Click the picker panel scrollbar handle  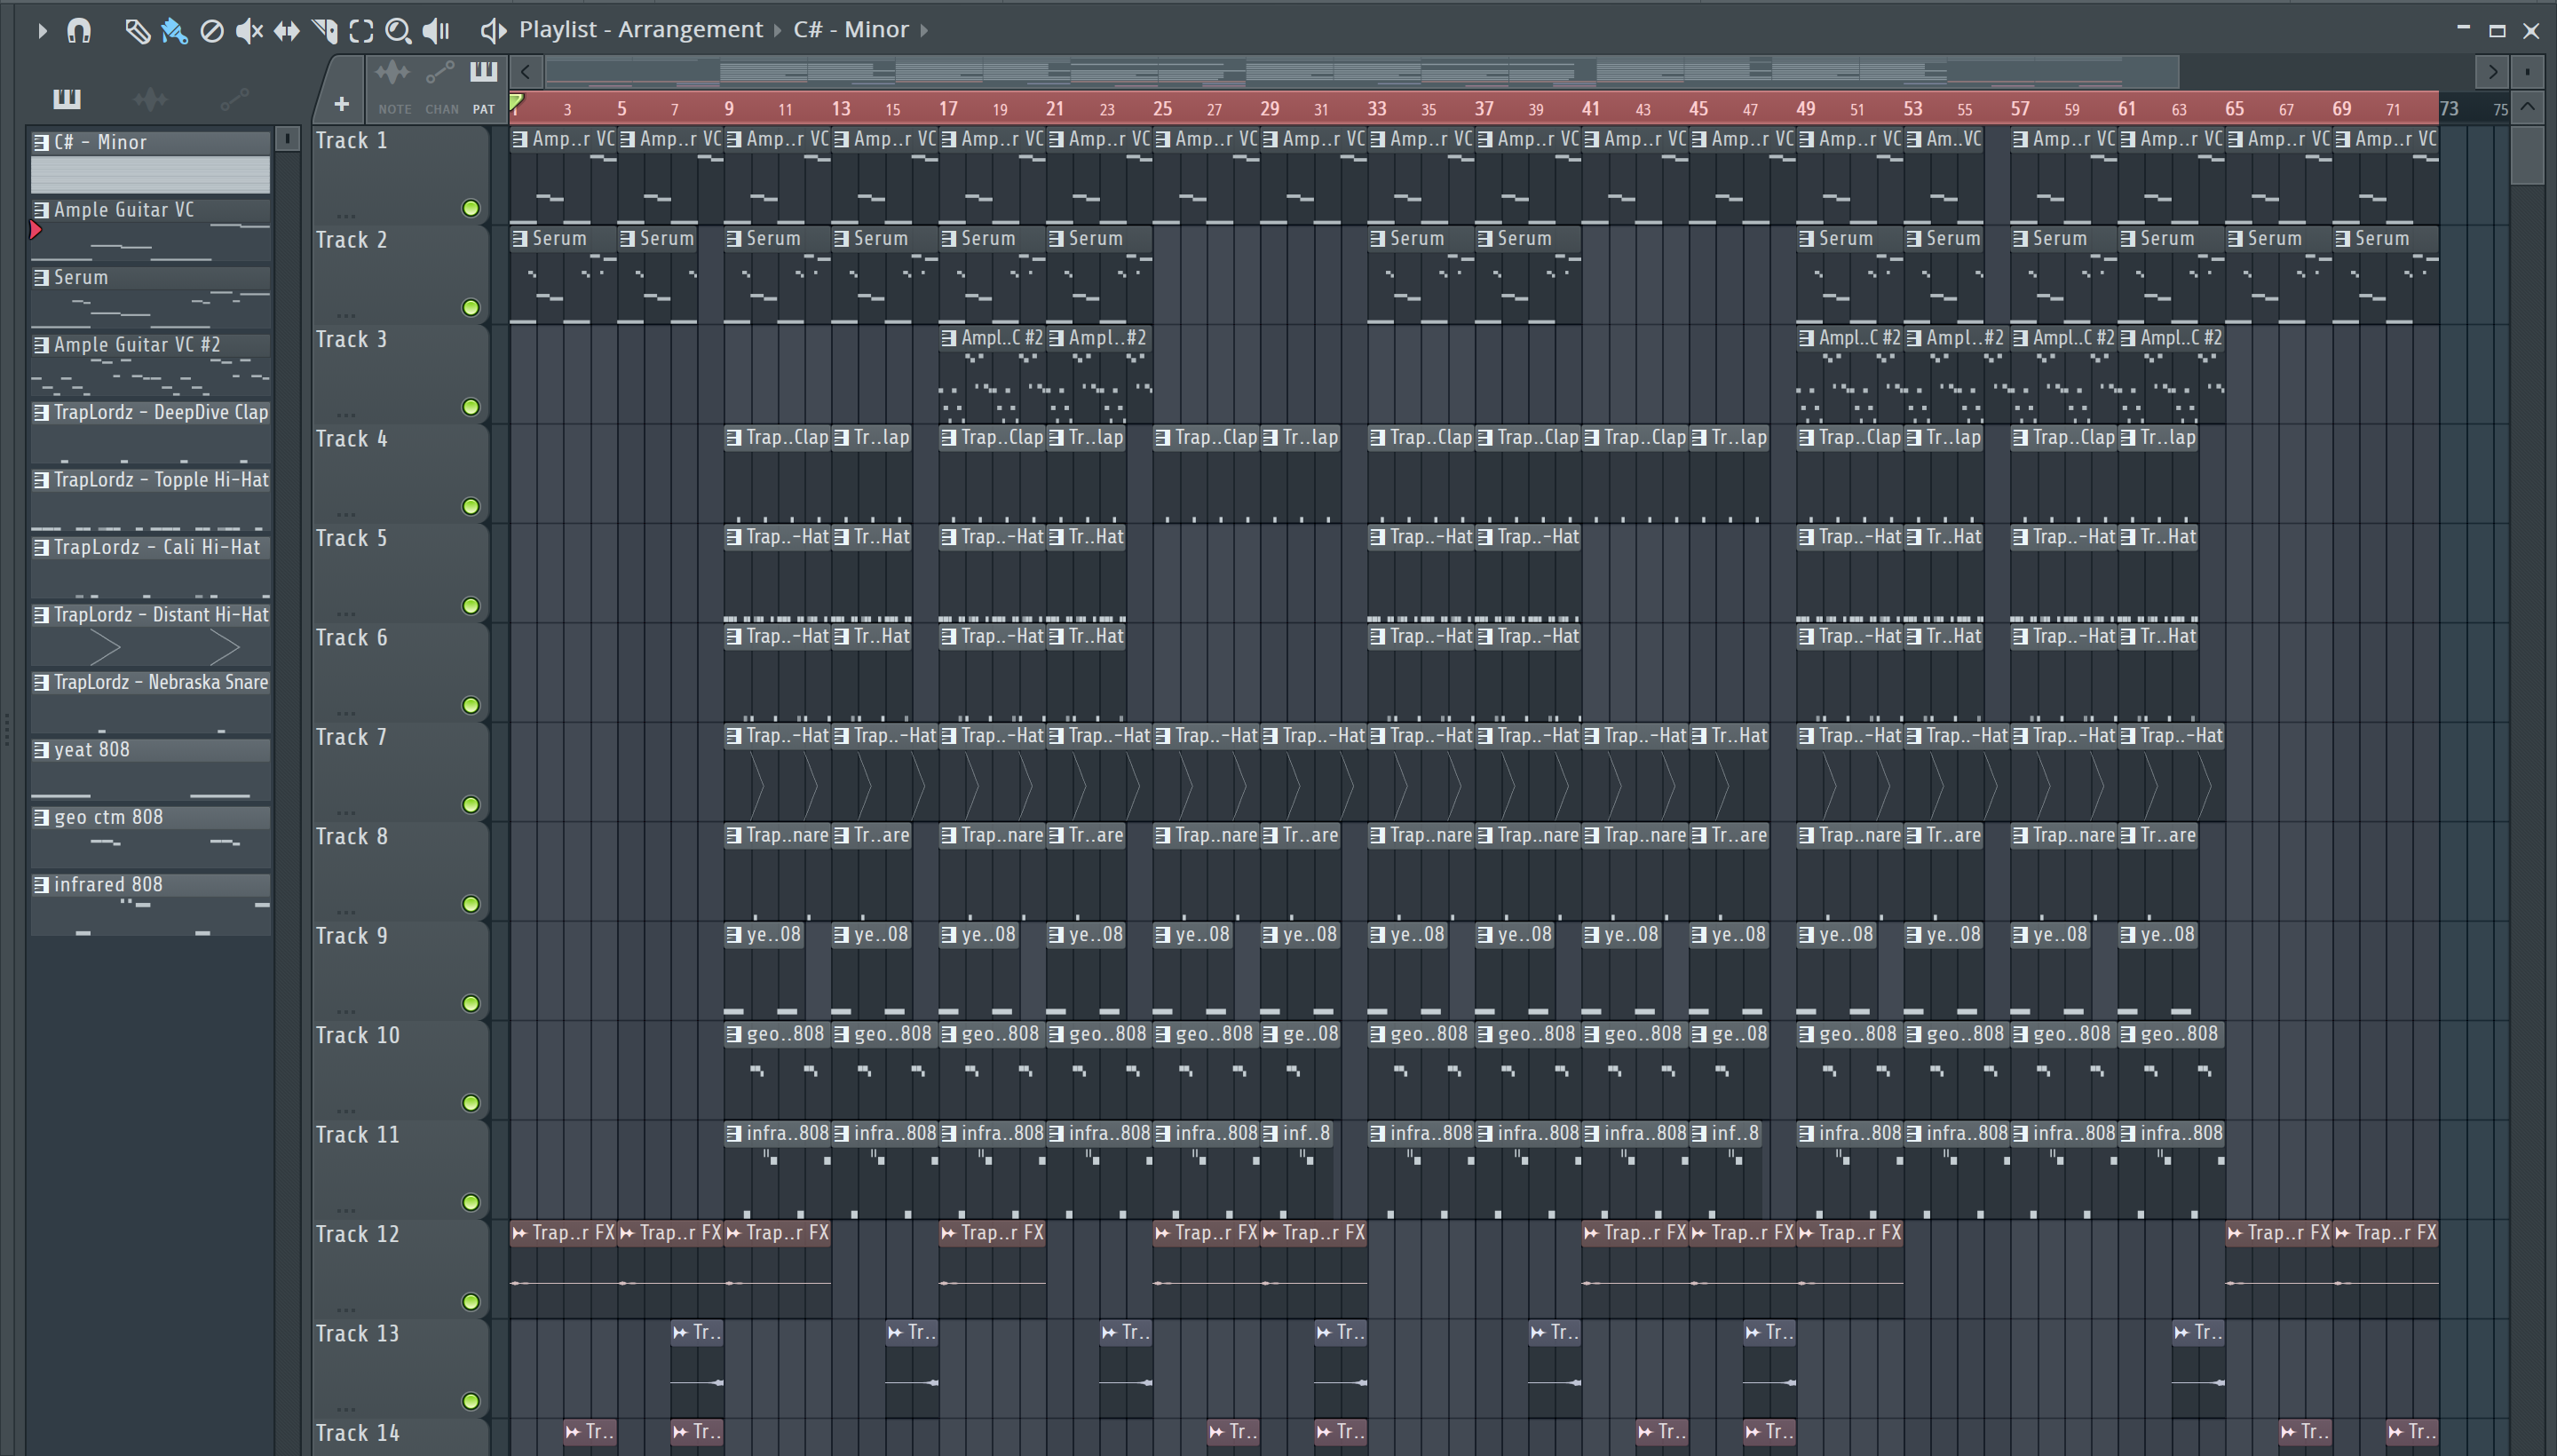tap(287, 139)
